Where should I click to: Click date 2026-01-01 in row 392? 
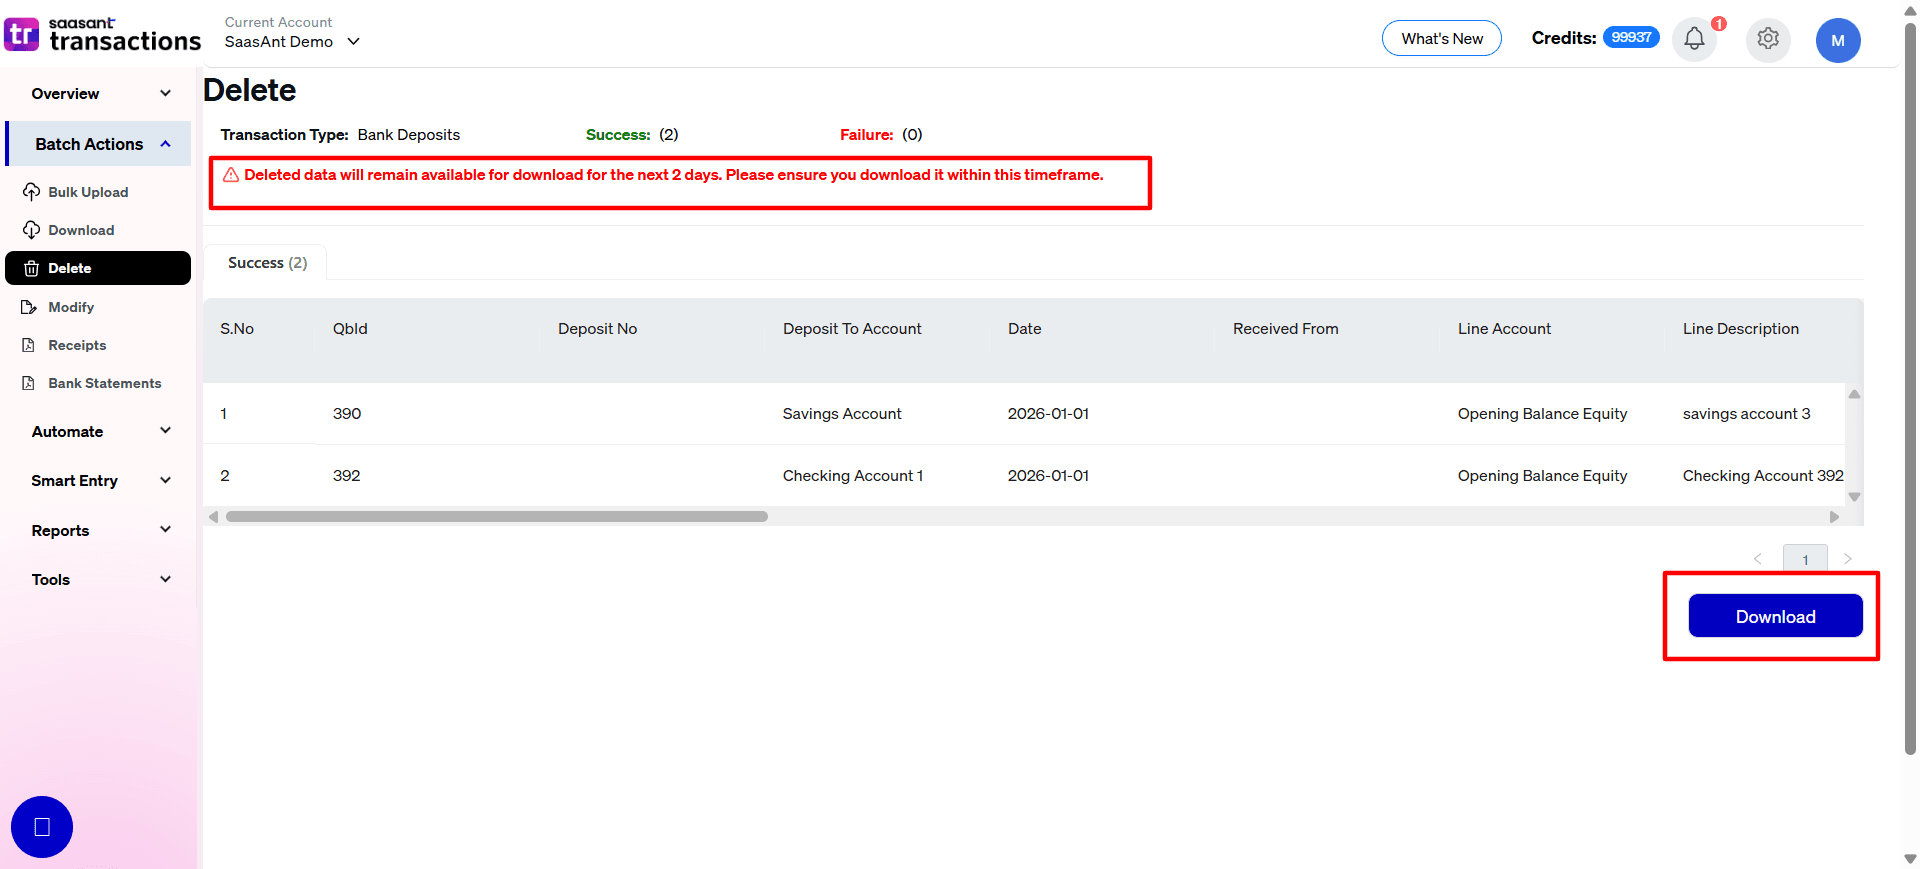click(x=1048, y=476)
